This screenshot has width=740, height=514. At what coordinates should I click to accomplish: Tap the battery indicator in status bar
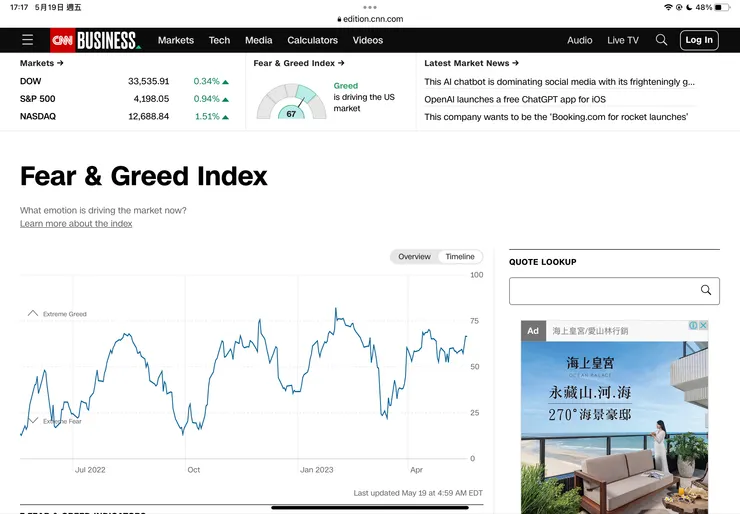(x=722, y=7)
